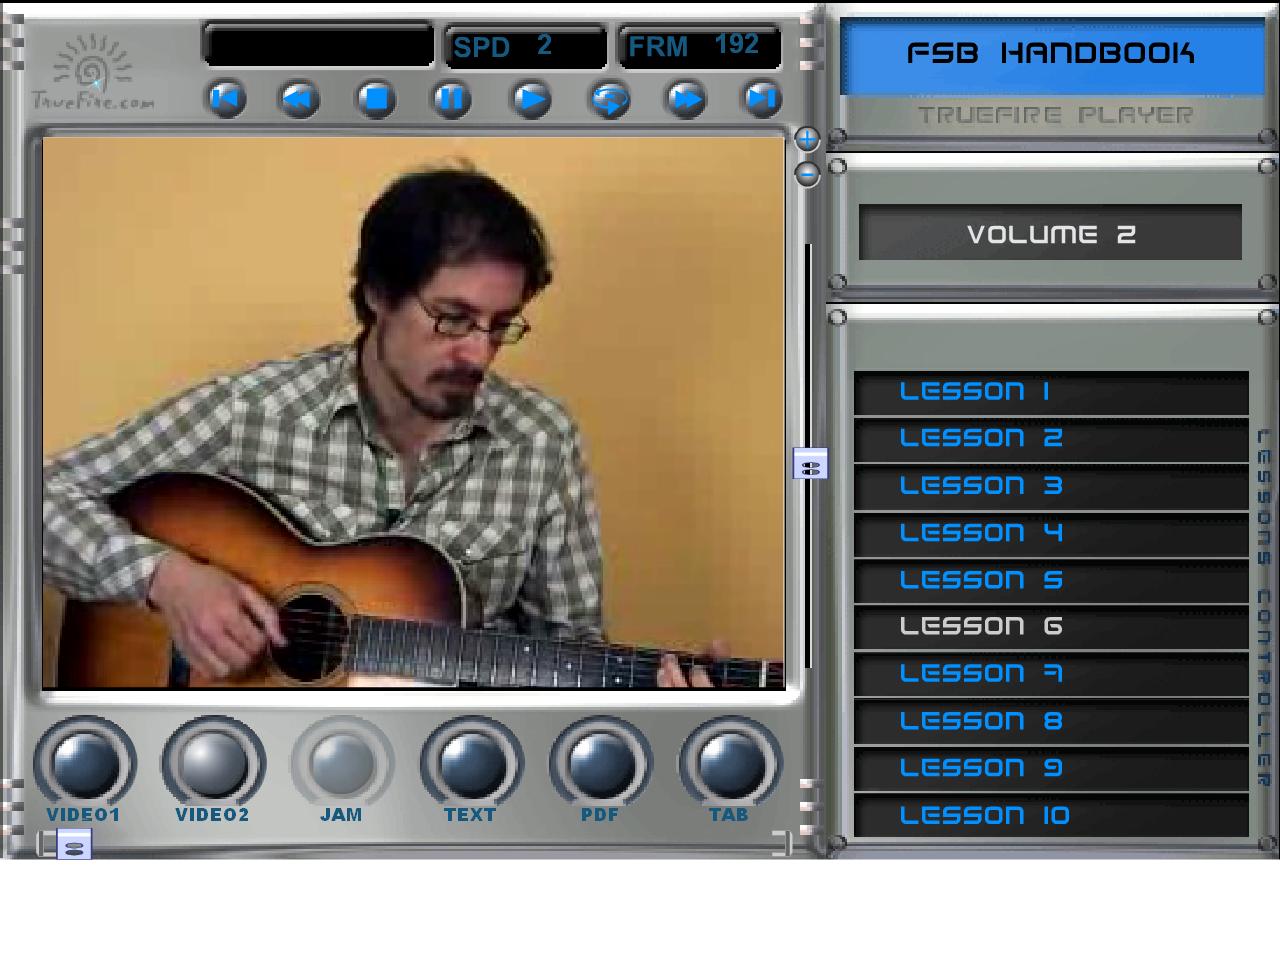
Task: Open the Volume 2 selector
Action: pyautogui.click(x=1050, y=233)
